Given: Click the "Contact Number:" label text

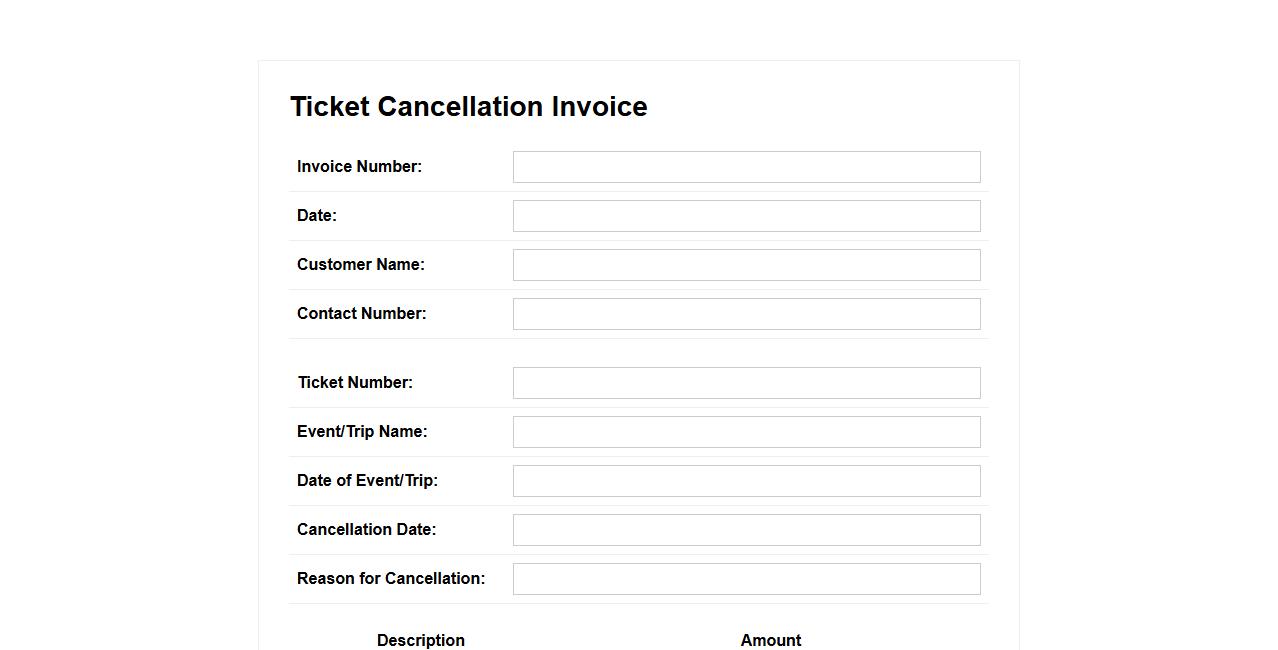Looking at the screenshot, I should [361, 314].
